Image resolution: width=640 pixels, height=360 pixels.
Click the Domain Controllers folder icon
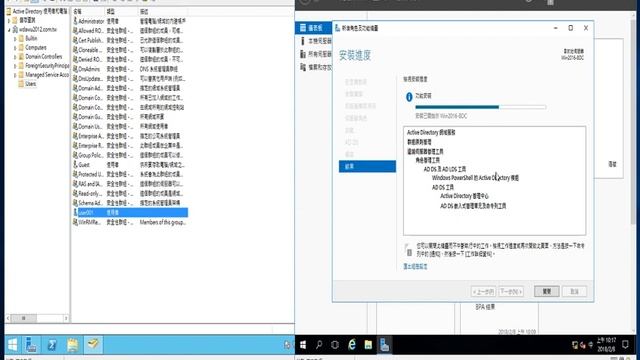(21, 57)
